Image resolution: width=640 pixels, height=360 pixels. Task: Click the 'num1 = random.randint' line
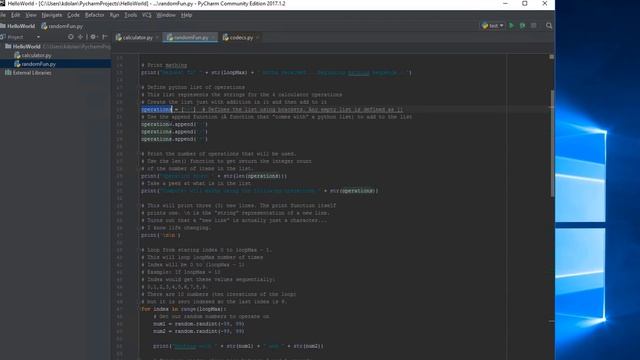point(199,324)
